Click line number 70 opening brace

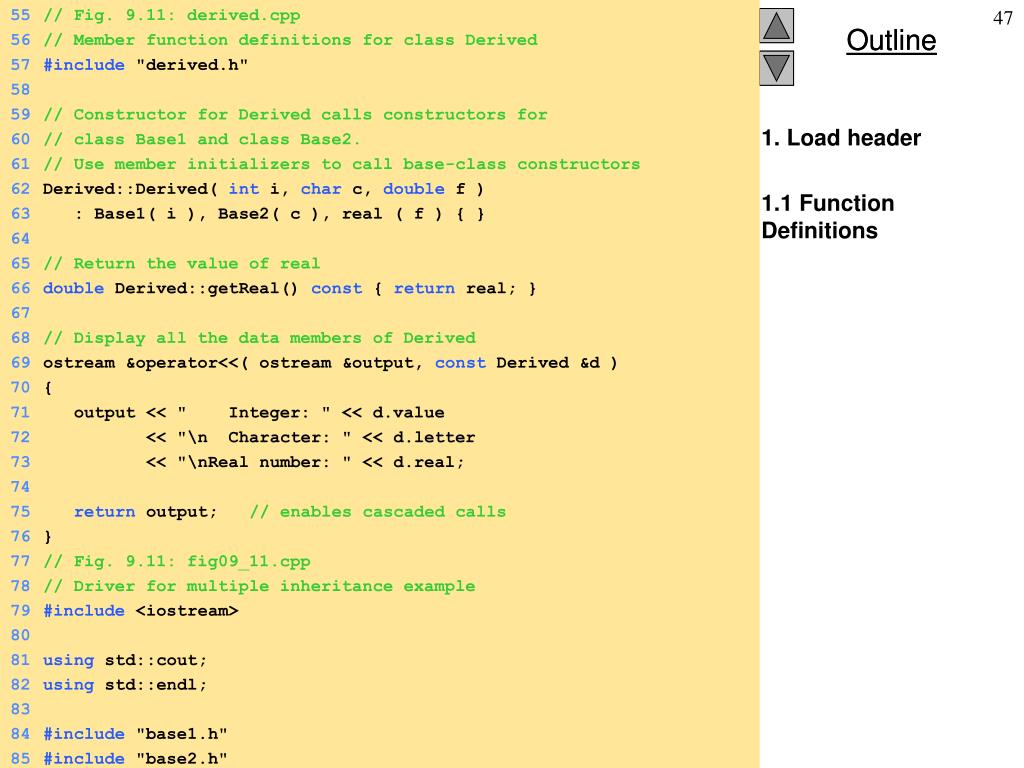pyautogui.click(x=48, y=388)
